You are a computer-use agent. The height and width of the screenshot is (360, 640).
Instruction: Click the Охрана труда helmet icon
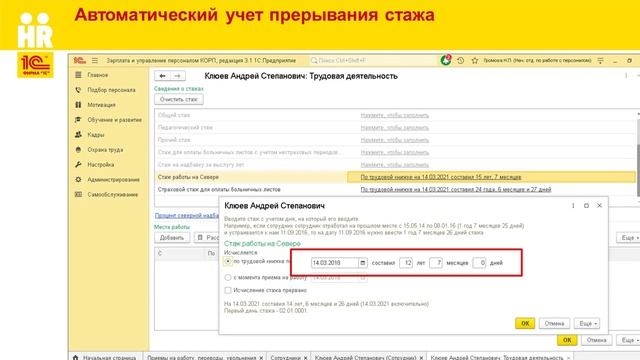click(78, 150)
